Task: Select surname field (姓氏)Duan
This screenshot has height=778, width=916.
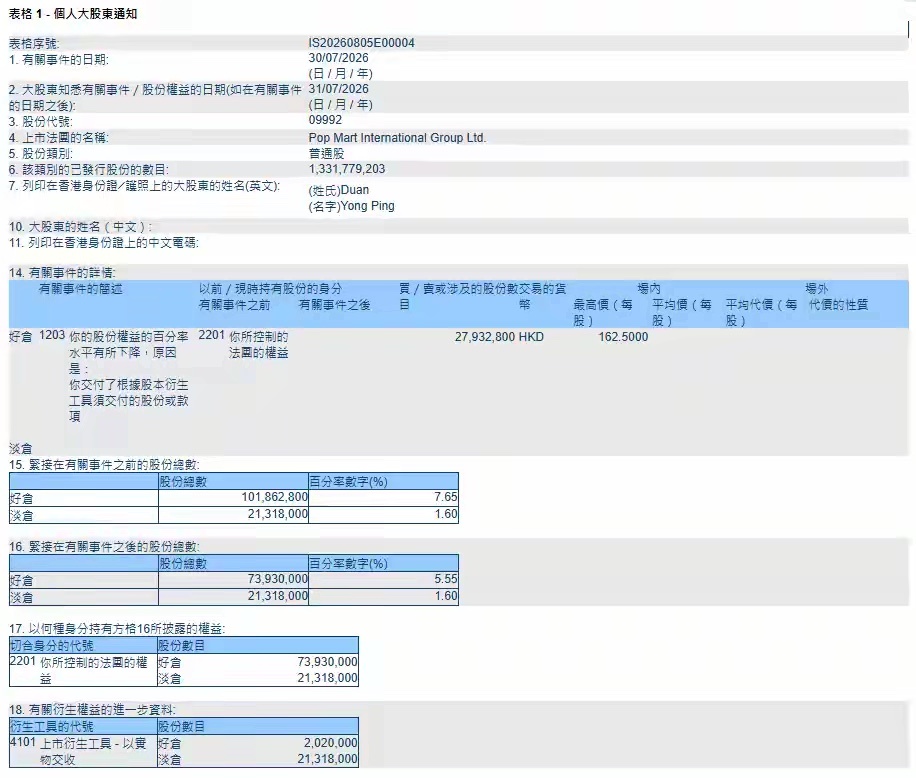Action: [339, 190]
